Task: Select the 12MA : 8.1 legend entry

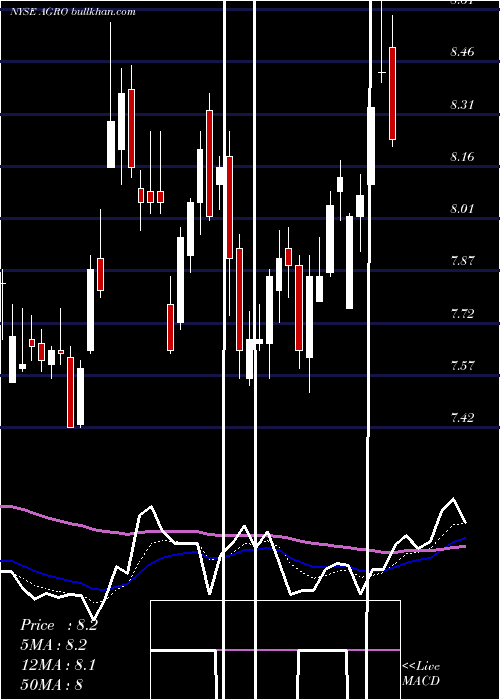Action: 58,665
